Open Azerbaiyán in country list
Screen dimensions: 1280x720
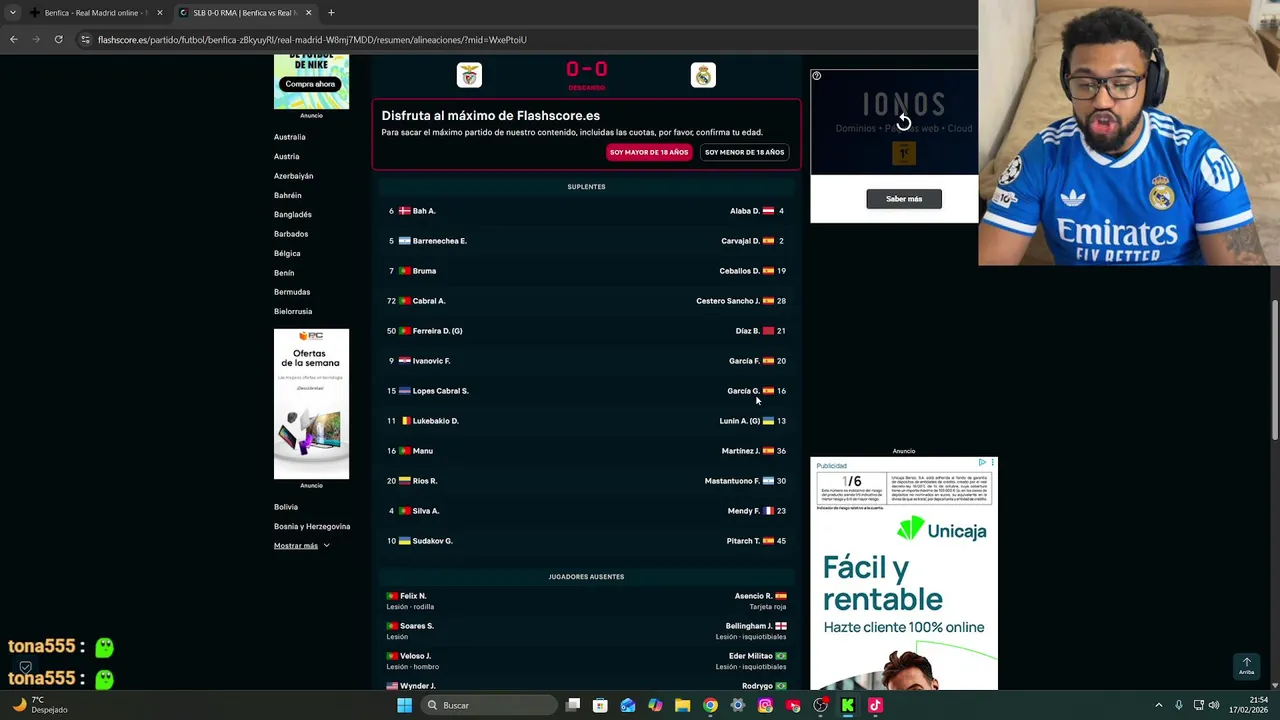pyautogui.click(x=294, y=176)
